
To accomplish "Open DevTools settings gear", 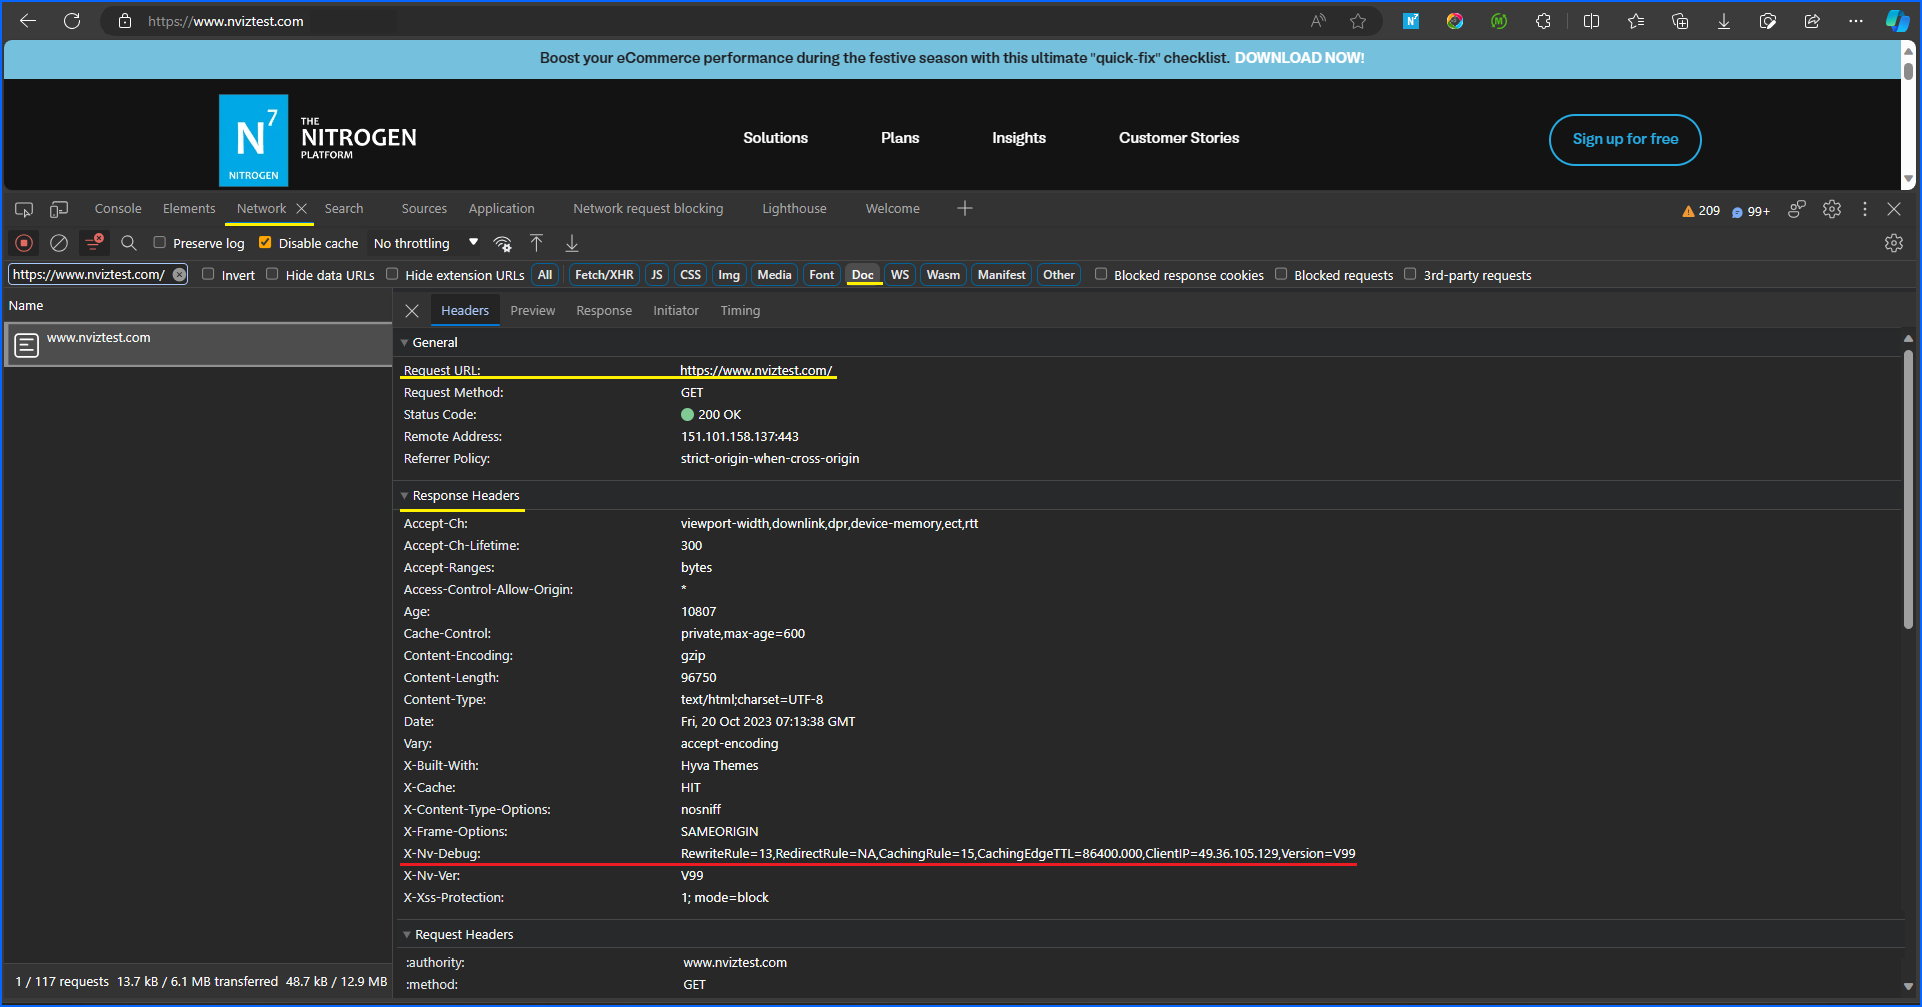I will [1832, 209].
